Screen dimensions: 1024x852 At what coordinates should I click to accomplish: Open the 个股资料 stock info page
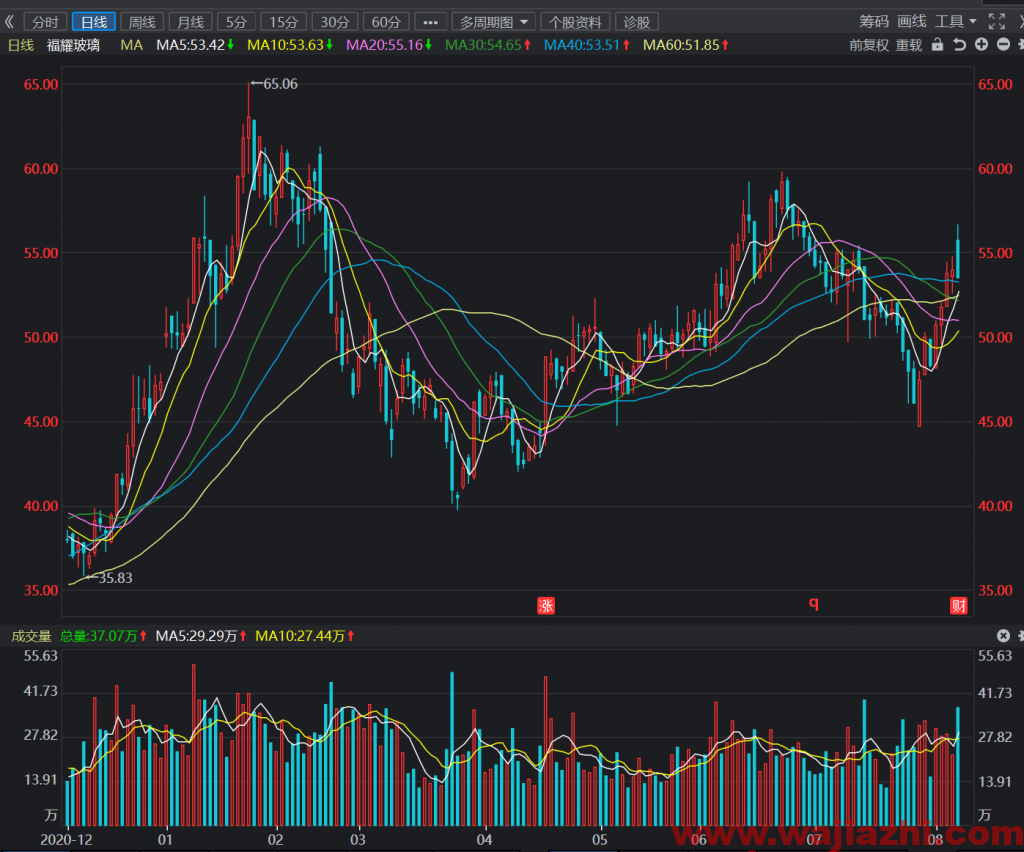[575, 22]
